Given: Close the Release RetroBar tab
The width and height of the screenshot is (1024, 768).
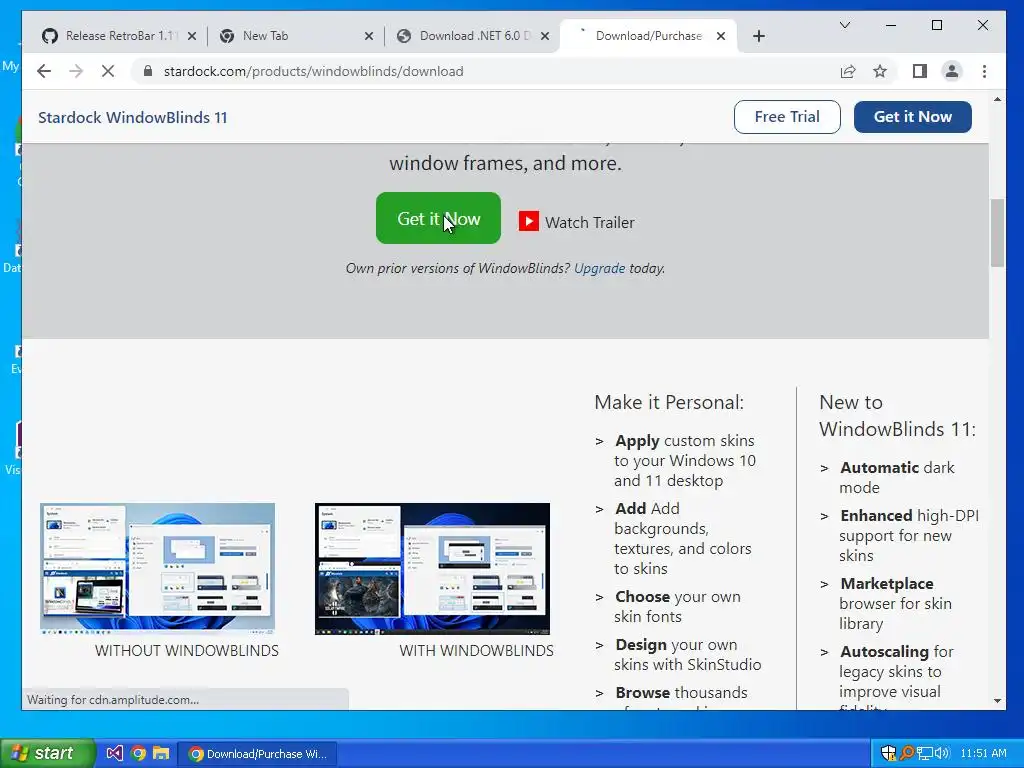Looking at the screenshot, I should point(192,36).
